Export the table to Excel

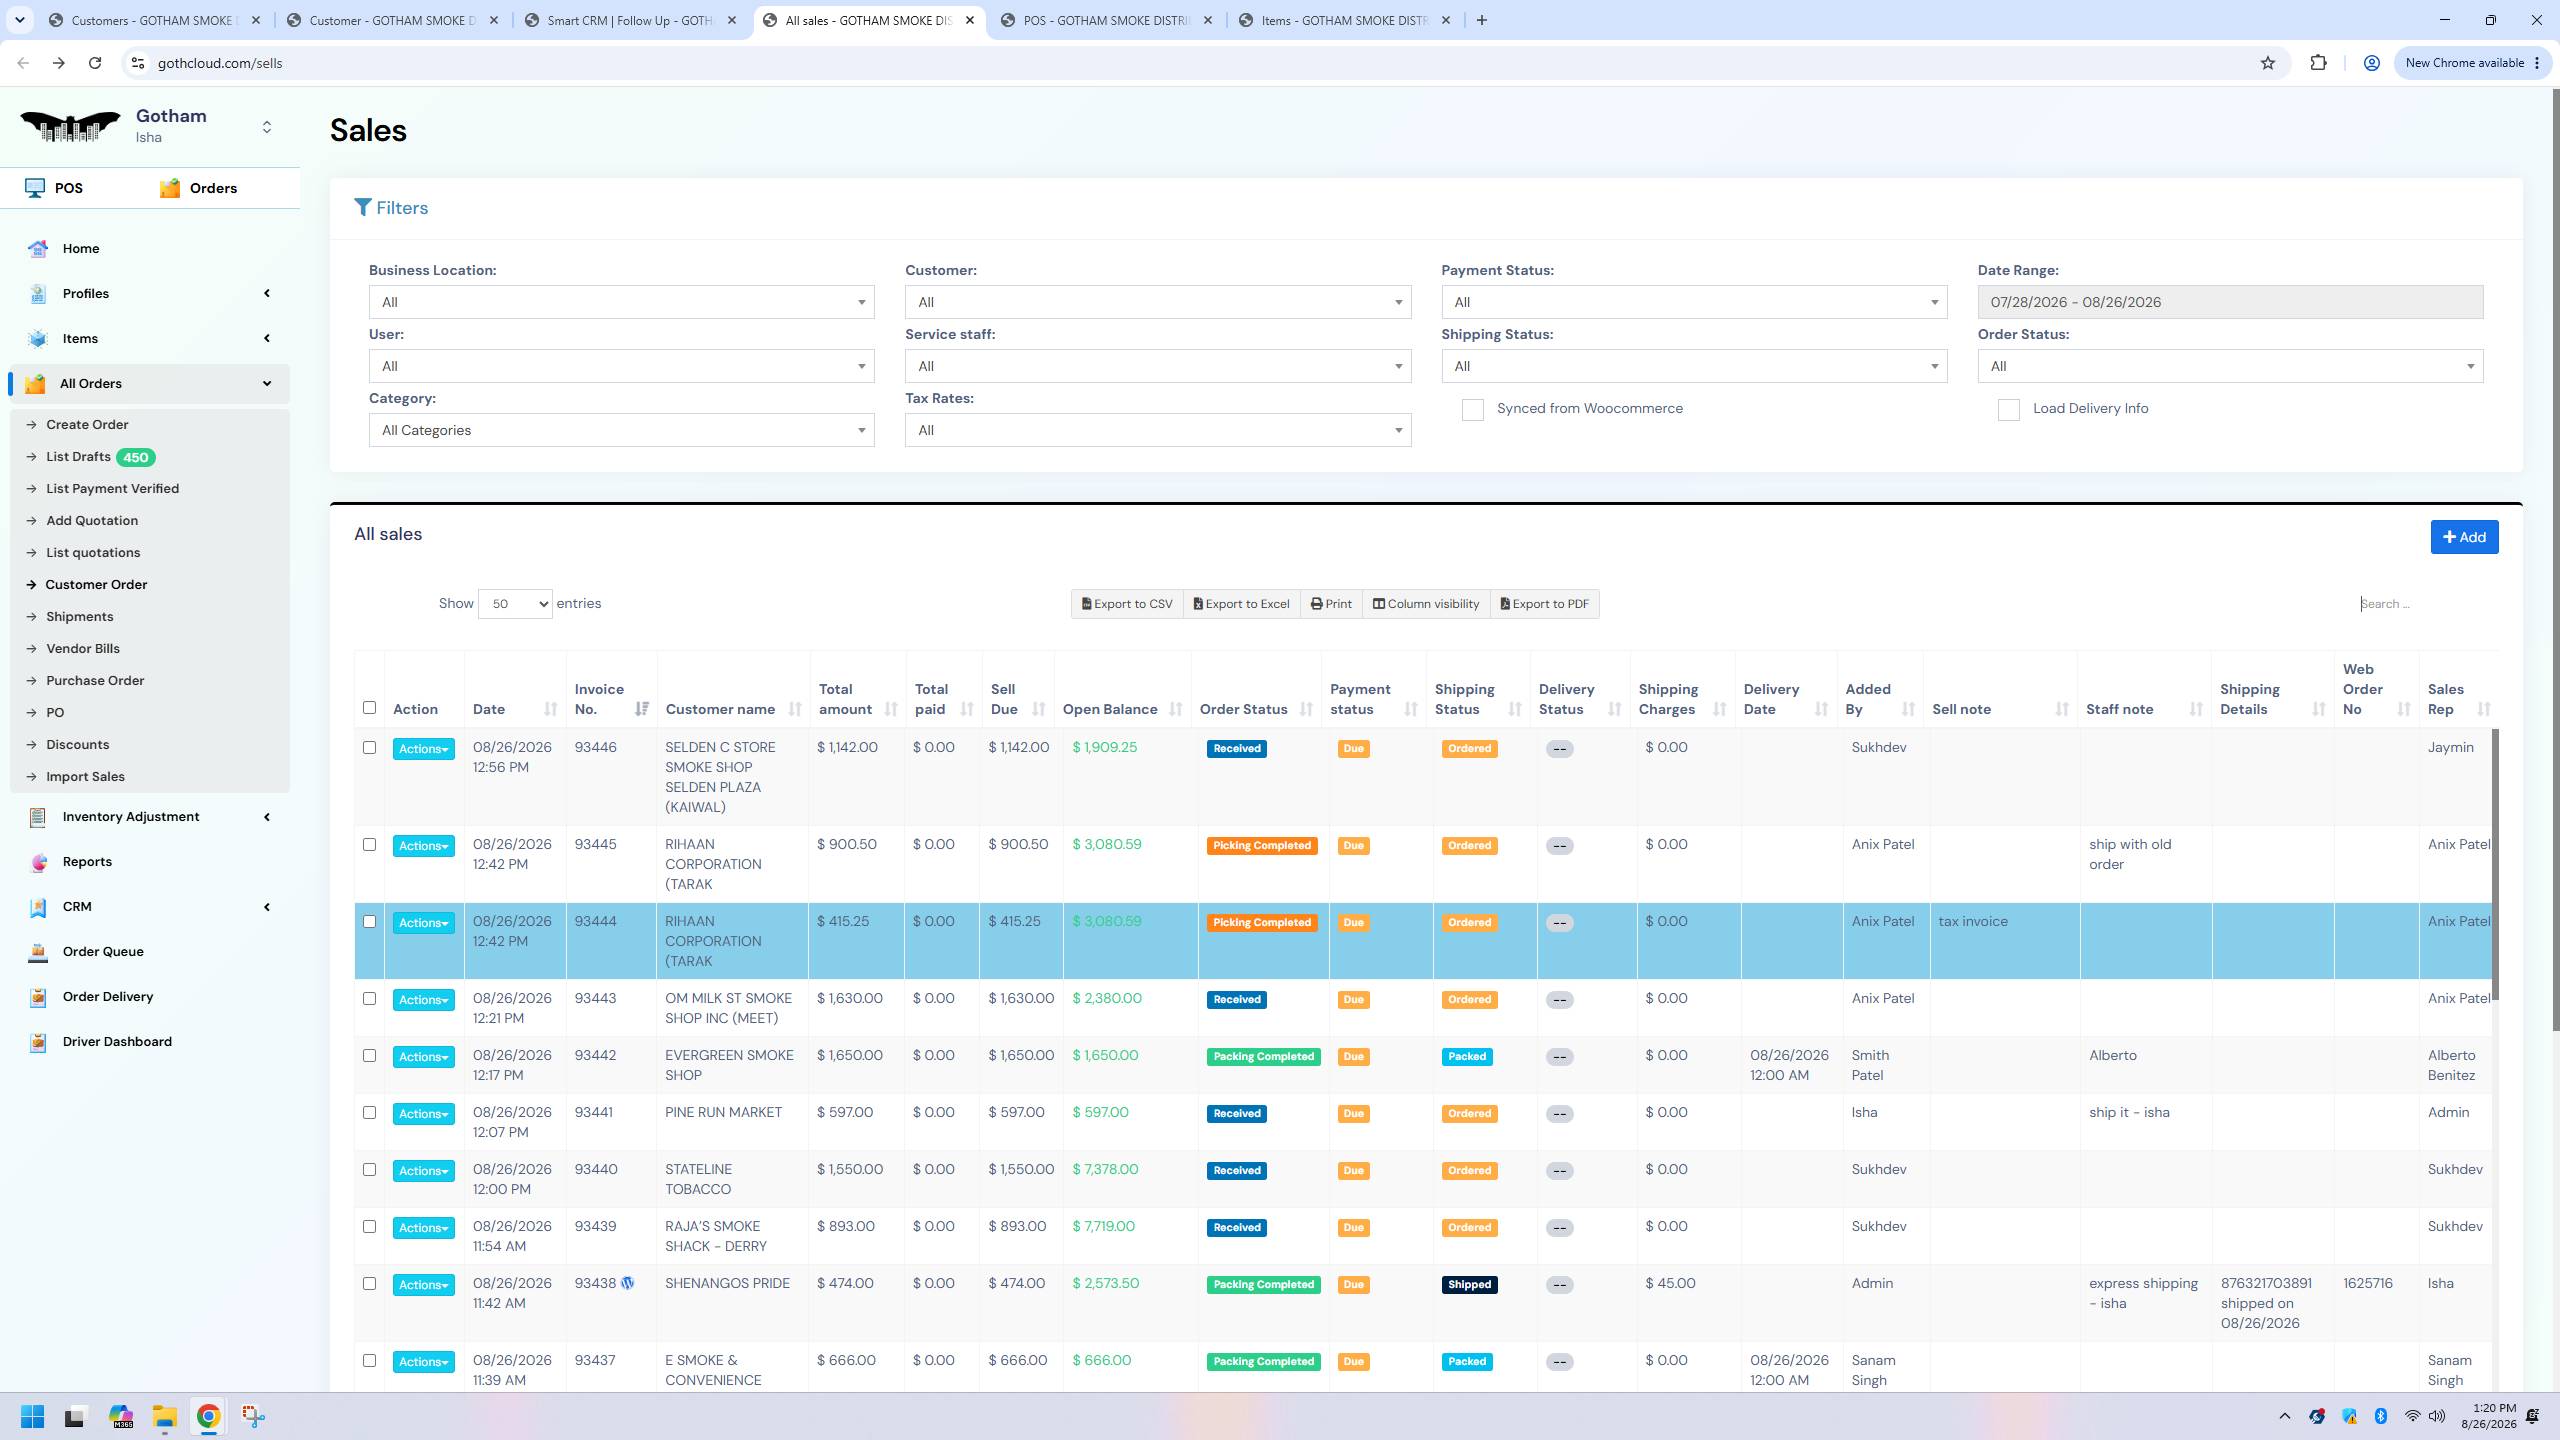1241,604
